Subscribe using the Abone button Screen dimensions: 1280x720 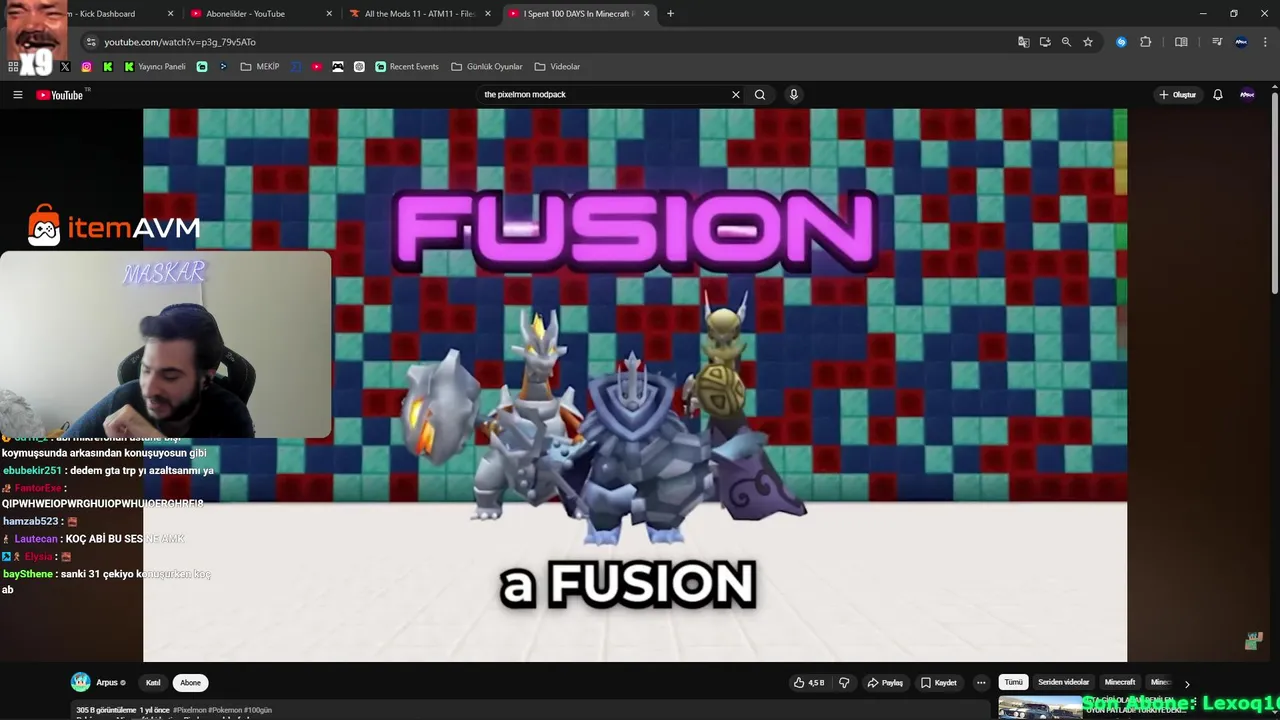[190, 683]
